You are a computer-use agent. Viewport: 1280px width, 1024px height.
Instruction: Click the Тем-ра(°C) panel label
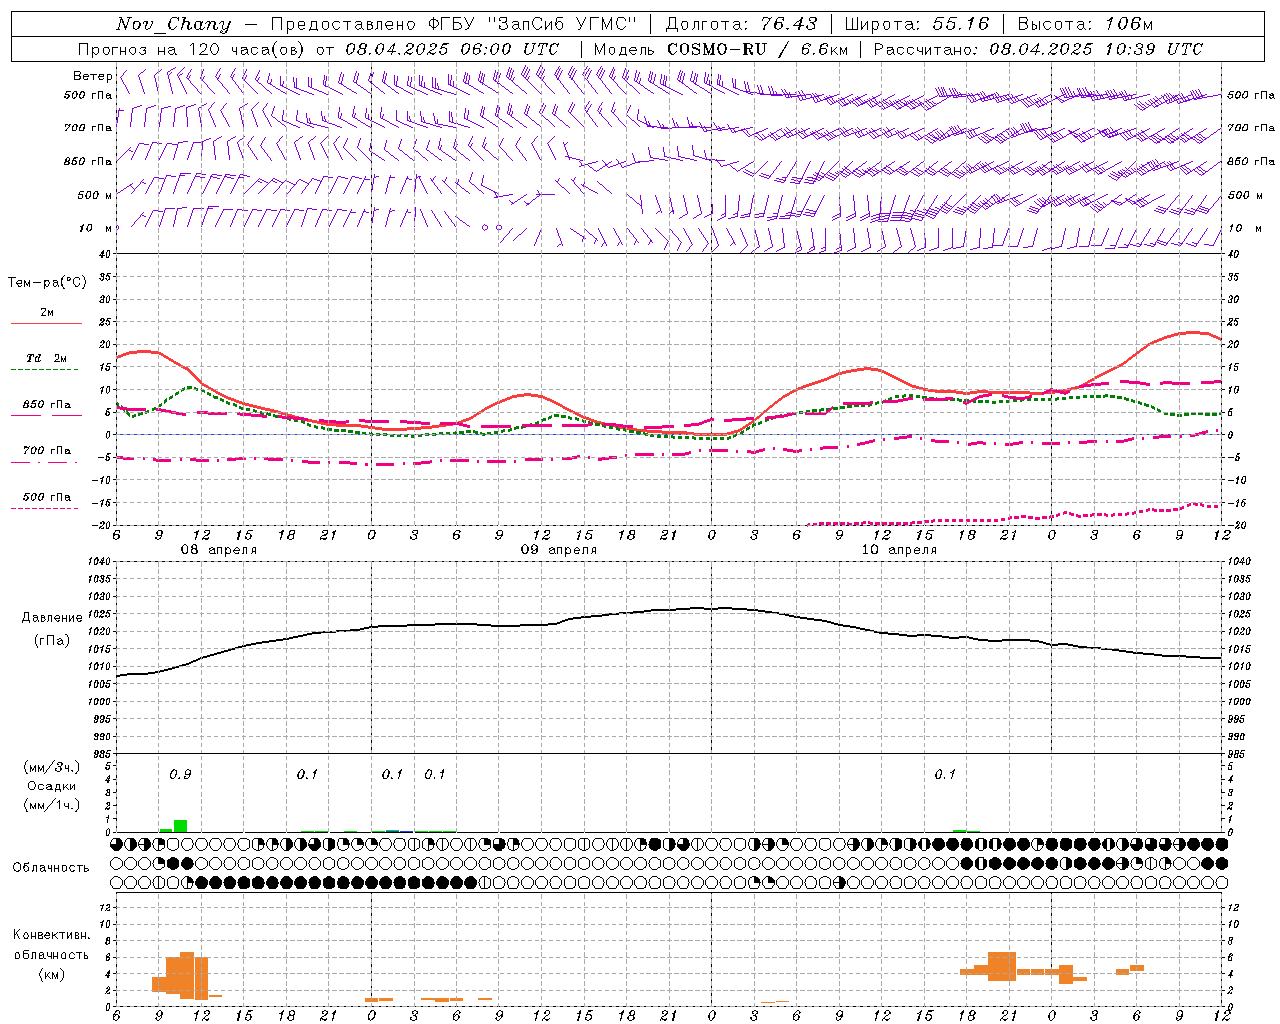(47, 283)
